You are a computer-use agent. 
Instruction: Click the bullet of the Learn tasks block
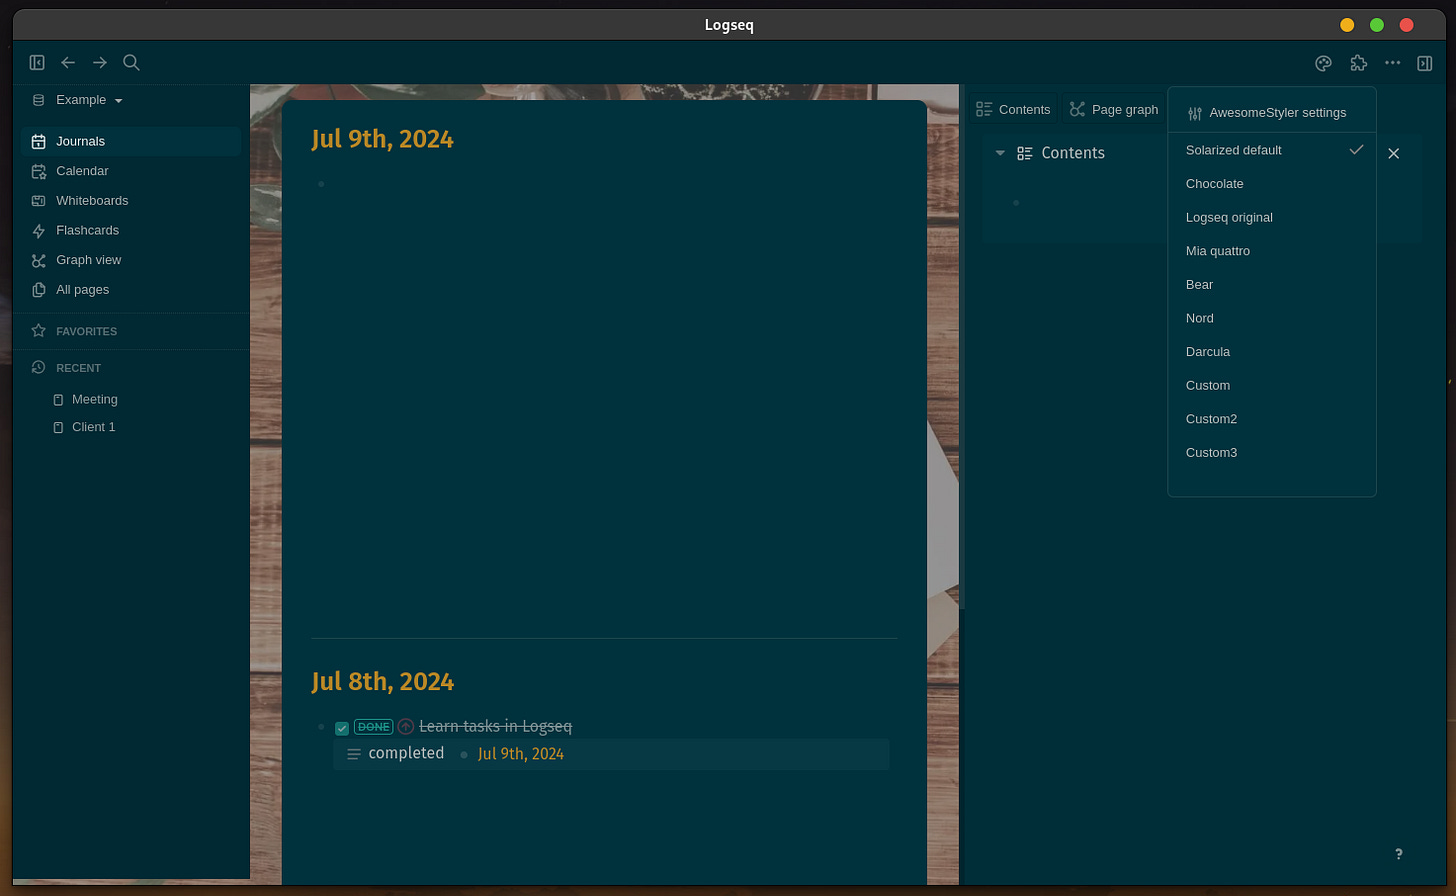coord(321,727)
